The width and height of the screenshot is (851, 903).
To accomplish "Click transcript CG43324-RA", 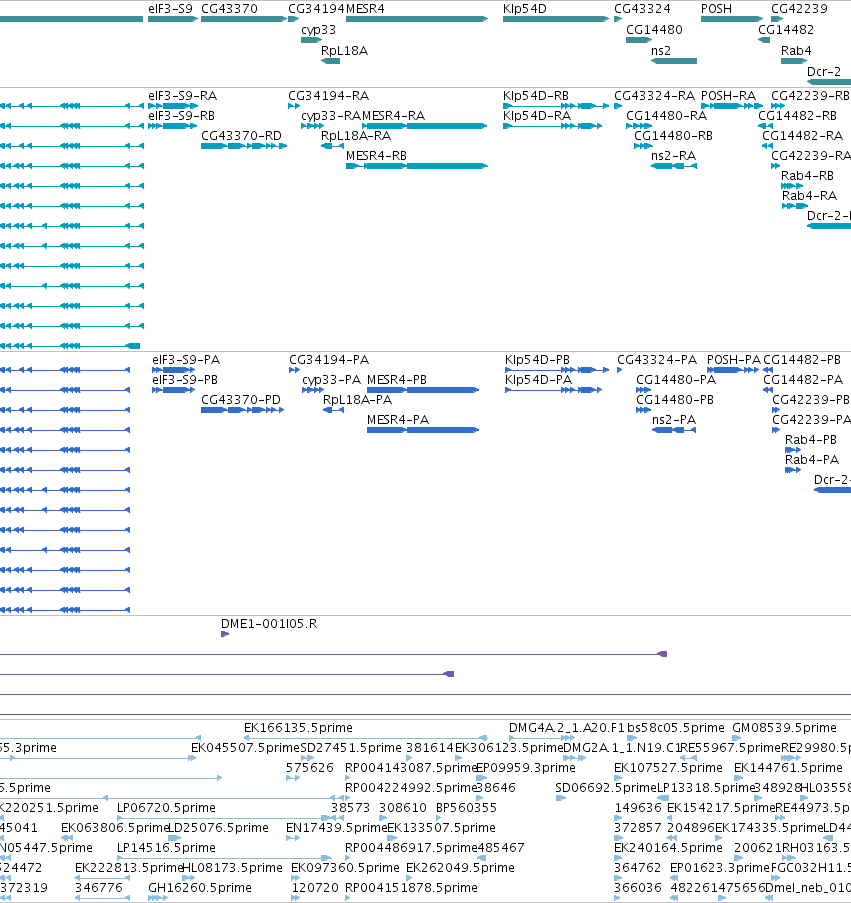I will coord(618,106).
